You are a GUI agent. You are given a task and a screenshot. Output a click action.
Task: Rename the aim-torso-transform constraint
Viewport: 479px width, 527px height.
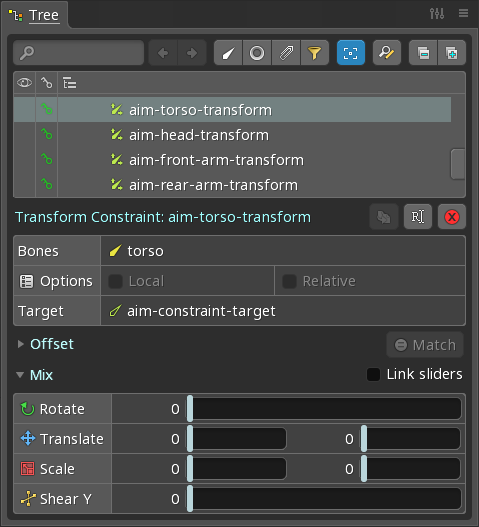click(418, 217)
